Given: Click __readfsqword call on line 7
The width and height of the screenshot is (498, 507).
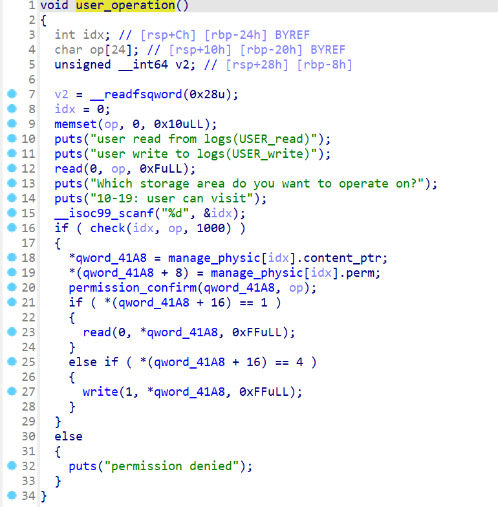Looking at the screenshot, I should [136, 94].
